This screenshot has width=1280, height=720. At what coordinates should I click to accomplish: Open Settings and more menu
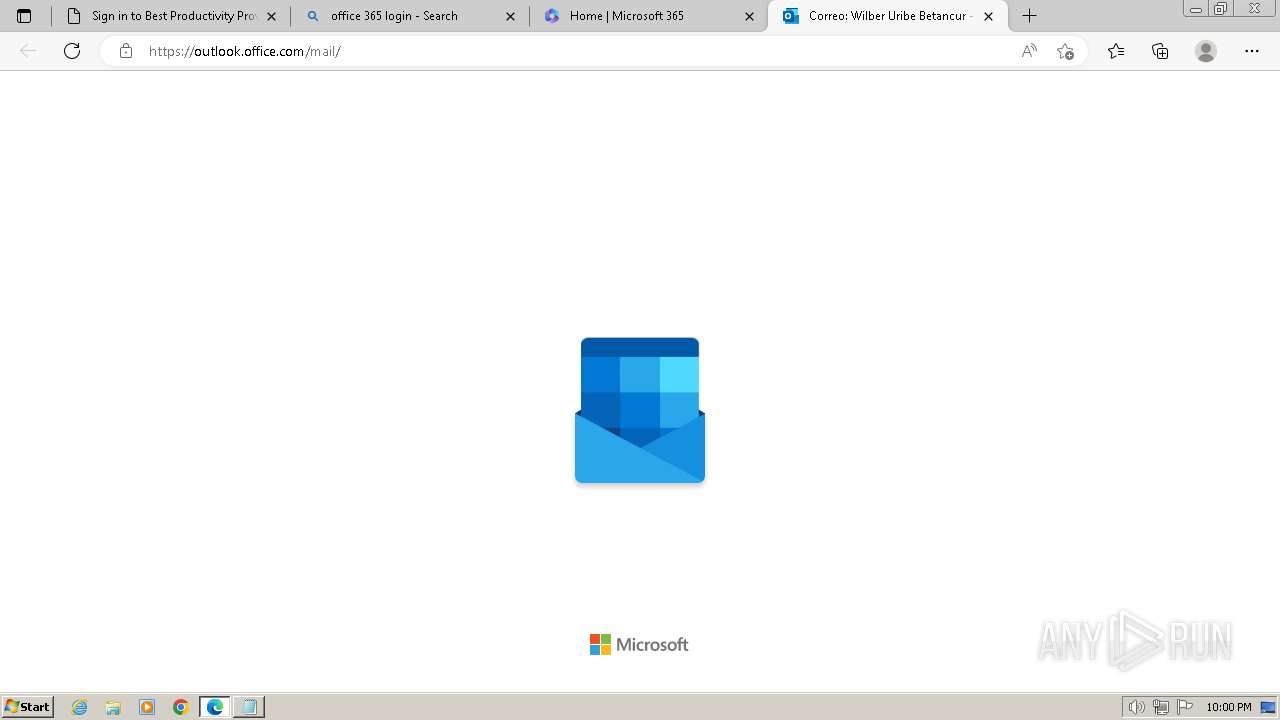(1252, 51)
